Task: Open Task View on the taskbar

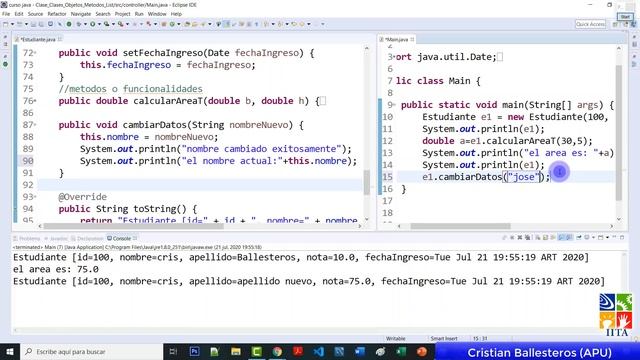Action: 173,351
